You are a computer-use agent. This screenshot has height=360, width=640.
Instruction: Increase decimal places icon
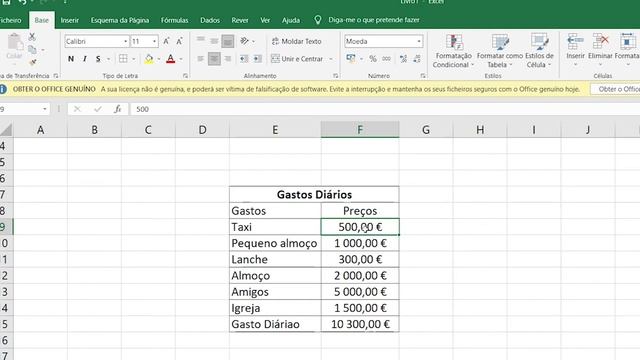(x=403, y=59)
